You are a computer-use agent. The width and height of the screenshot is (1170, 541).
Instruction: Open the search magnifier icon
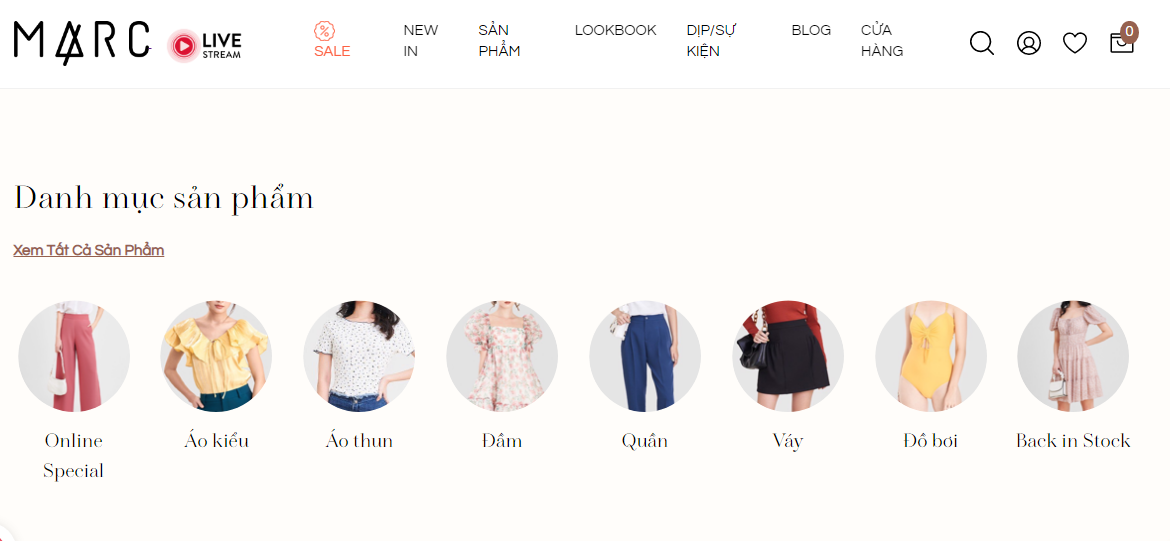coord(982,43)
